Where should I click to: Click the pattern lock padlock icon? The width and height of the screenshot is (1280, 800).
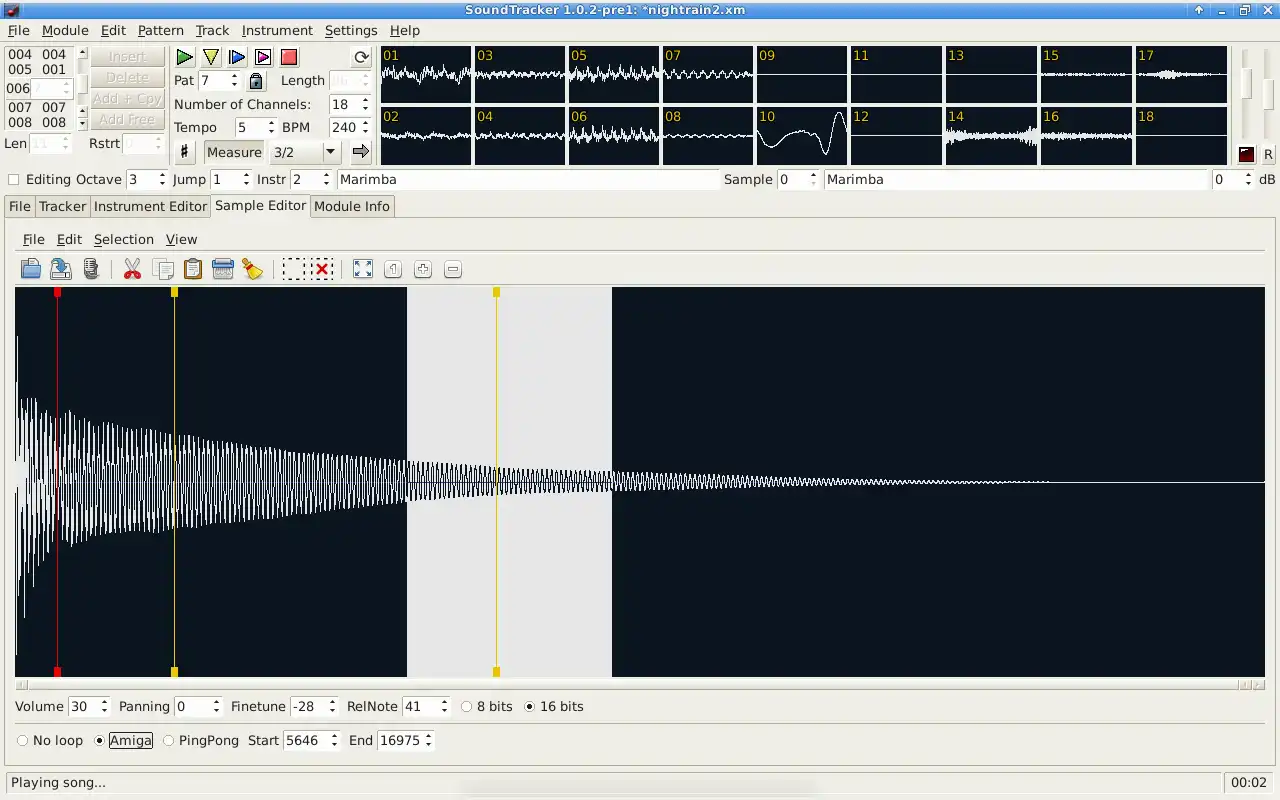click(x=256, y=81)
